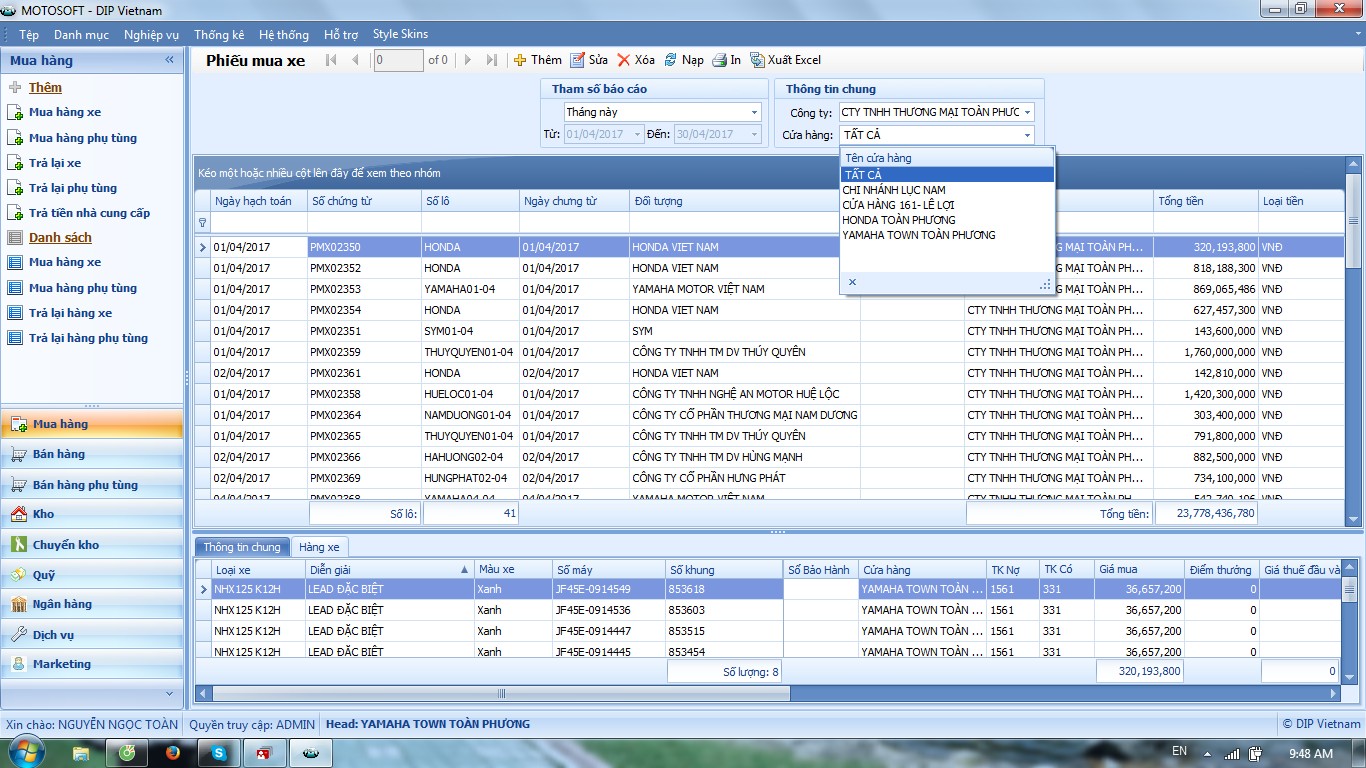This screenshot has width=1366, height=768.
Task: Click the Nạp (reload) toolbar icon
Action: (671, 60)
